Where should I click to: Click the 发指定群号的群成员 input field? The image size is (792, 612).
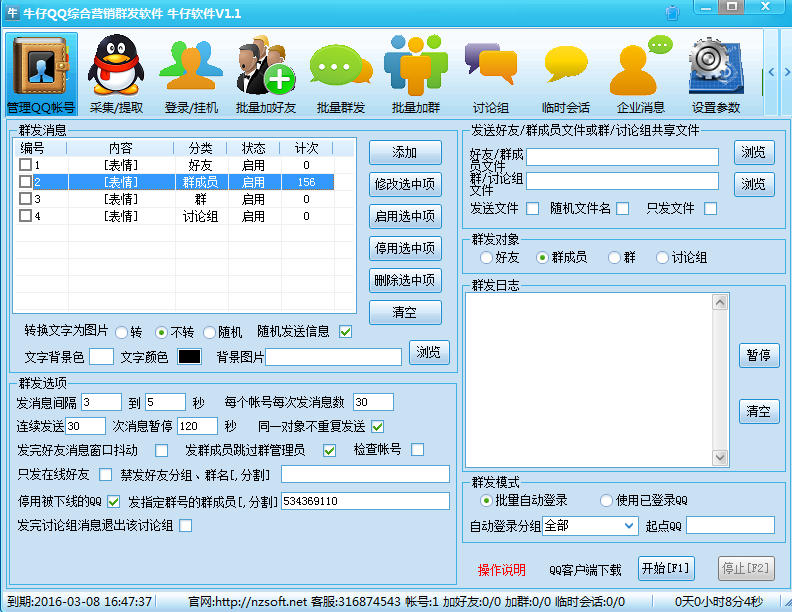point(365,501)
